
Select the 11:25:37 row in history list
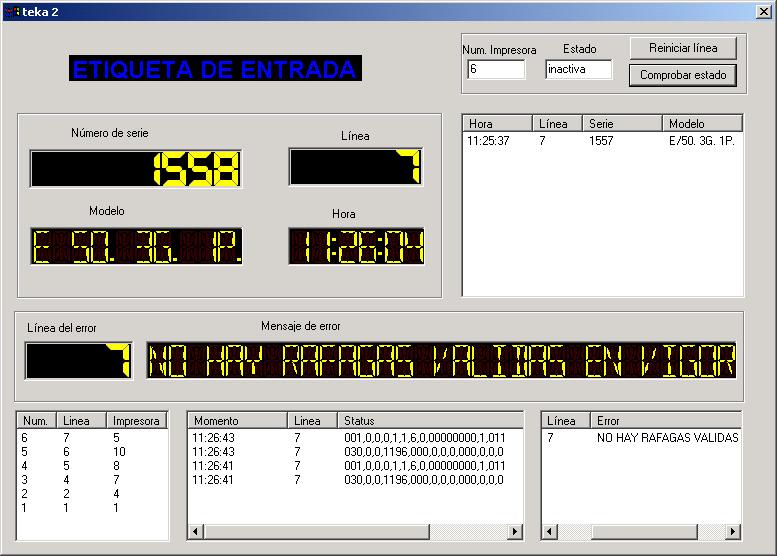click(x=603, y=141)
